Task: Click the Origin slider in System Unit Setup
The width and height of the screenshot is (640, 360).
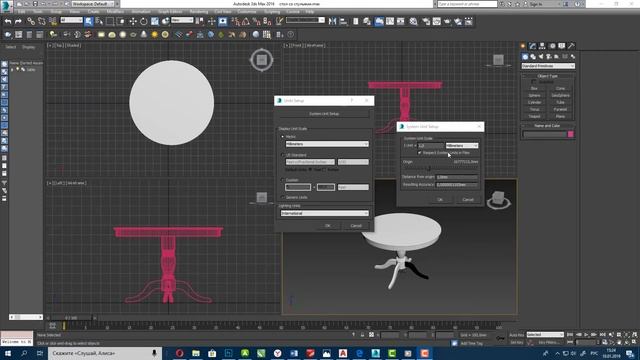Action: tap(429, 168)
